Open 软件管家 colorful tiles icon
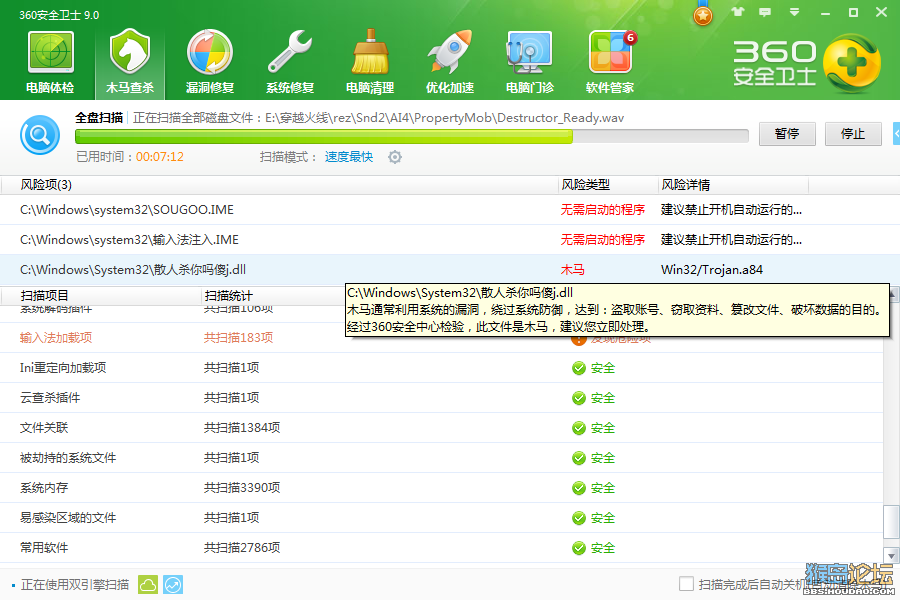This screenshot has height=600, width=900. [x=610, y=53]
